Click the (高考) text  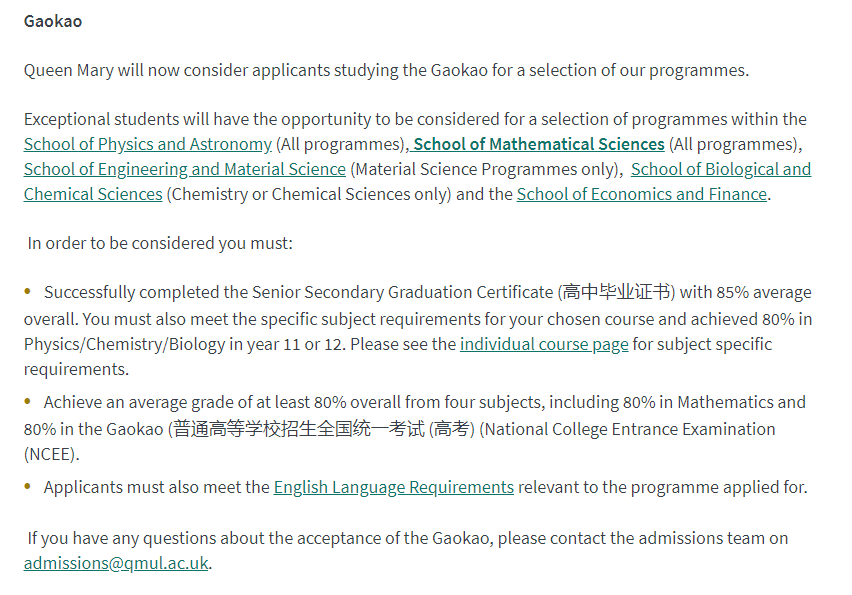click(452, 429)
